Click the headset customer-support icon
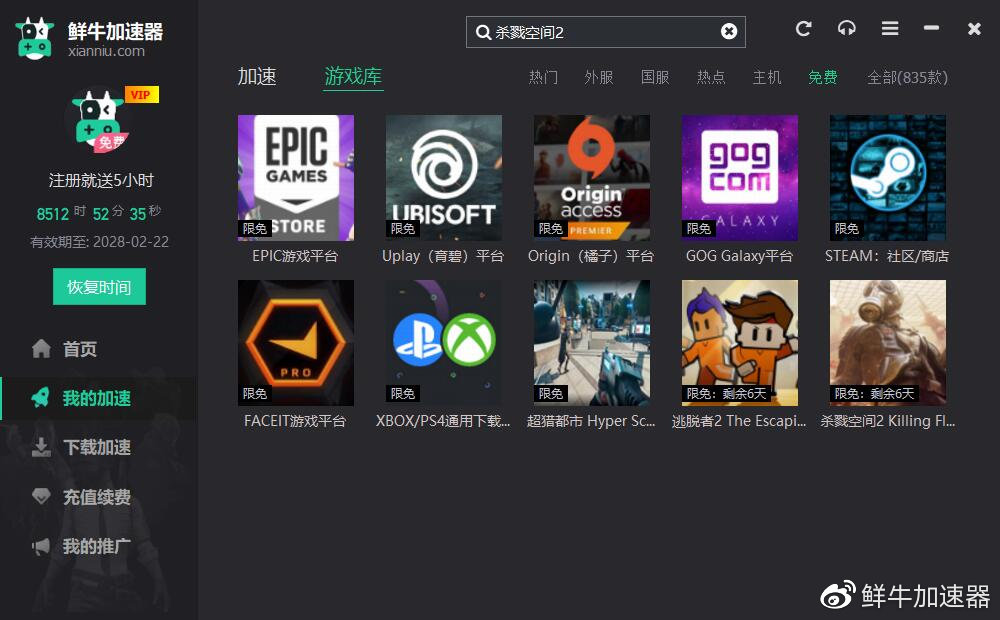The image size is (1000, 620). tap(846, 29)
